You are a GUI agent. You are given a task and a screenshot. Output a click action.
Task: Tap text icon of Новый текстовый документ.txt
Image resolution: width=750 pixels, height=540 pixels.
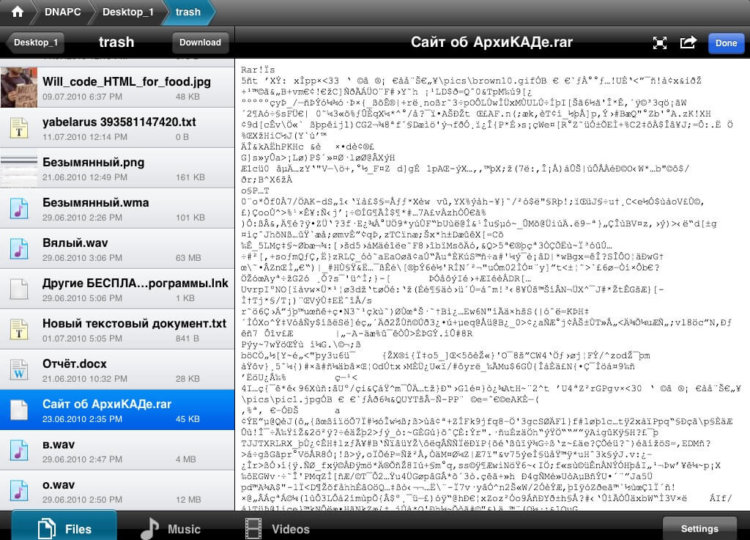19,330
